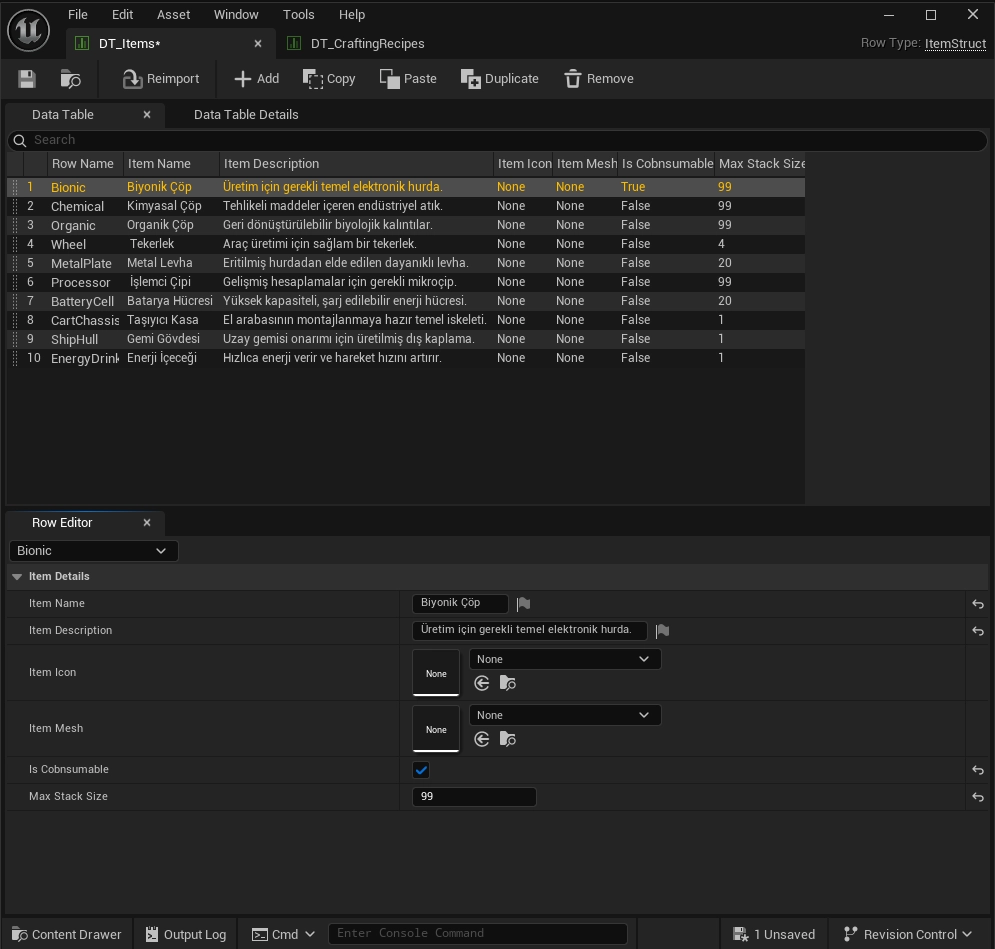Click the localization flag beside Item Name field

coord(524,604)
